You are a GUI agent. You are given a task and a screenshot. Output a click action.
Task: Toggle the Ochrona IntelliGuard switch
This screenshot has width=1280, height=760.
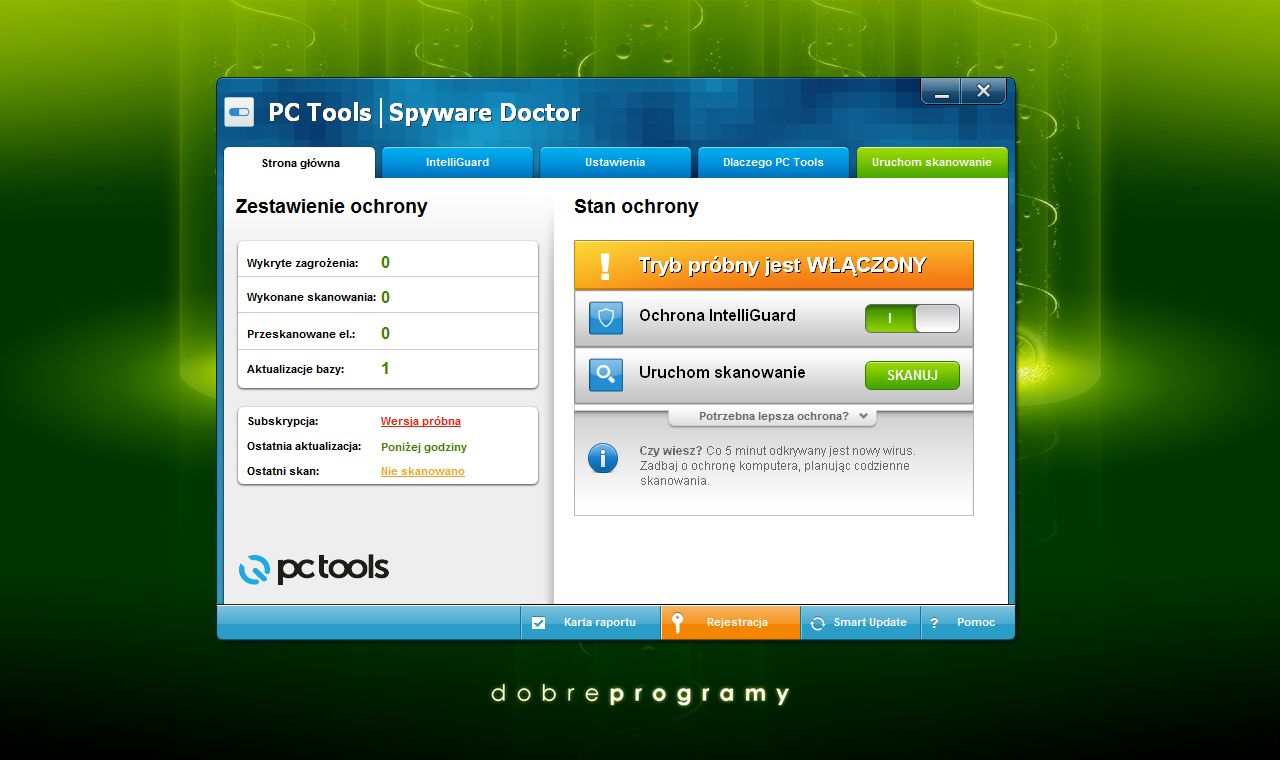pos(912,318)
